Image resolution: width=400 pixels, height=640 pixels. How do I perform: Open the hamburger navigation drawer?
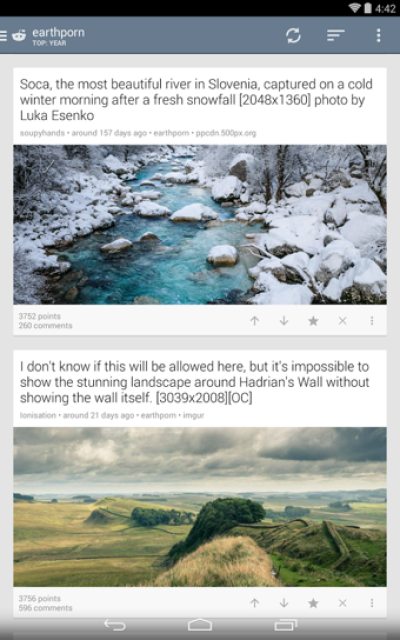[x=4, y=36]
